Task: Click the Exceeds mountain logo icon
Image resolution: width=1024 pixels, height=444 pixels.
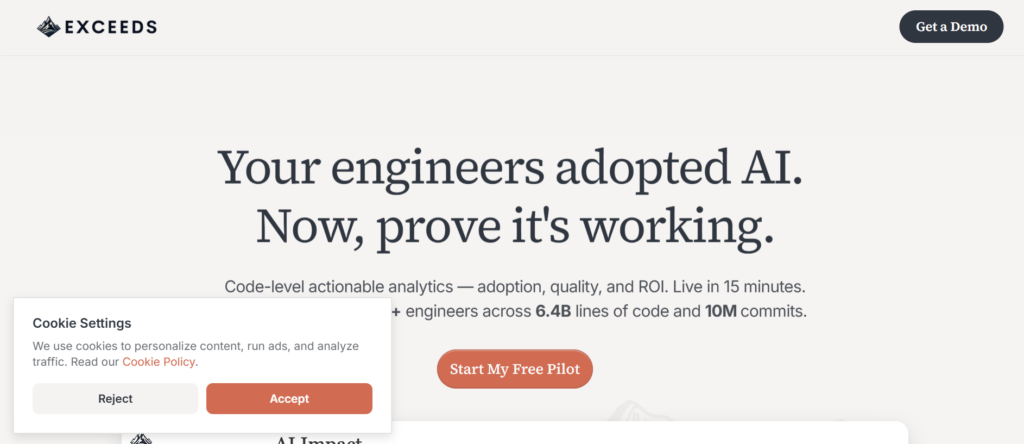Action: click(48, 27)
